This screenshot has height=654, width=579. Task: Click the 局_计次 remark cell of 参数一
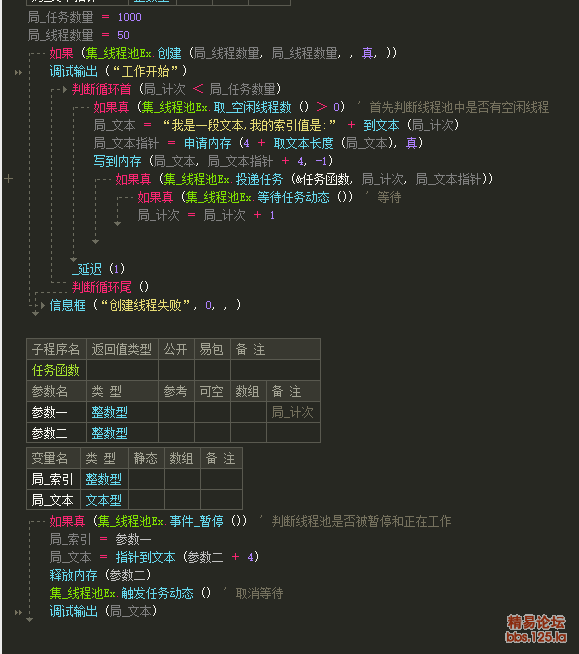pos(293,412)
